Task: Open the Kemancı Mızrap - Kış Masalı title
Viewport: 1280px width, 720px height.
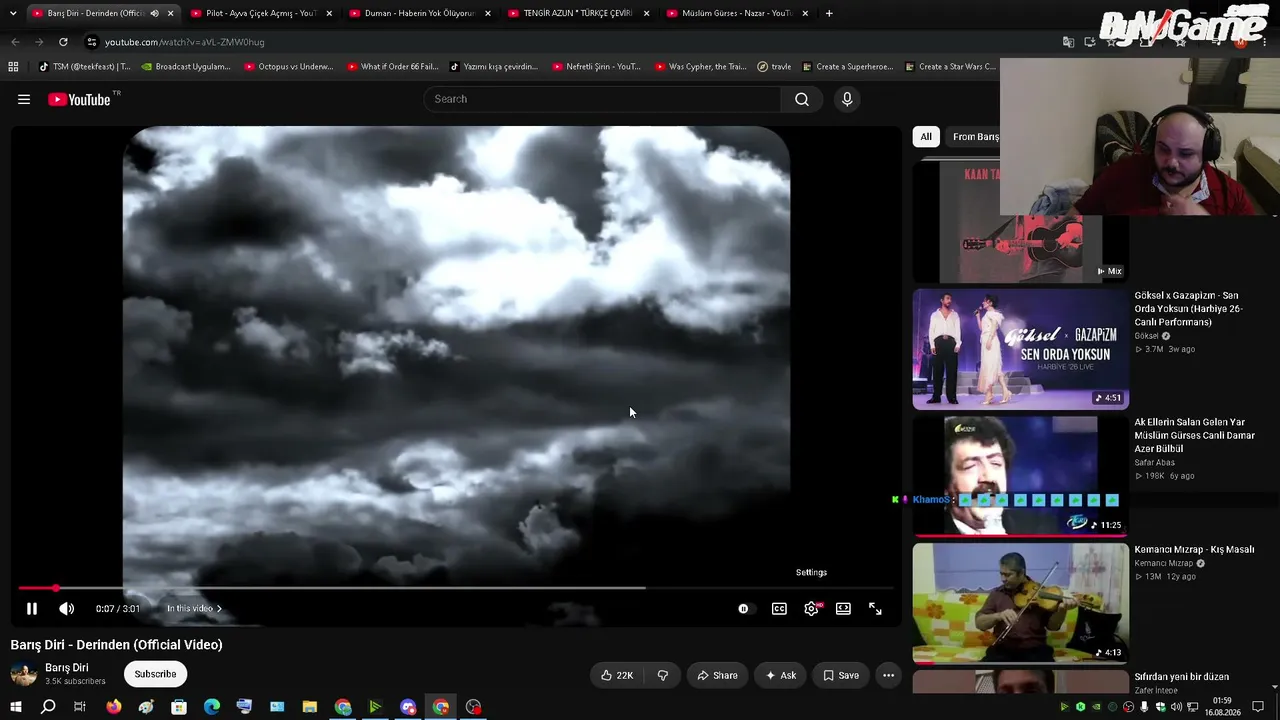Action: pyautogui.click(x=1194, y=550)
